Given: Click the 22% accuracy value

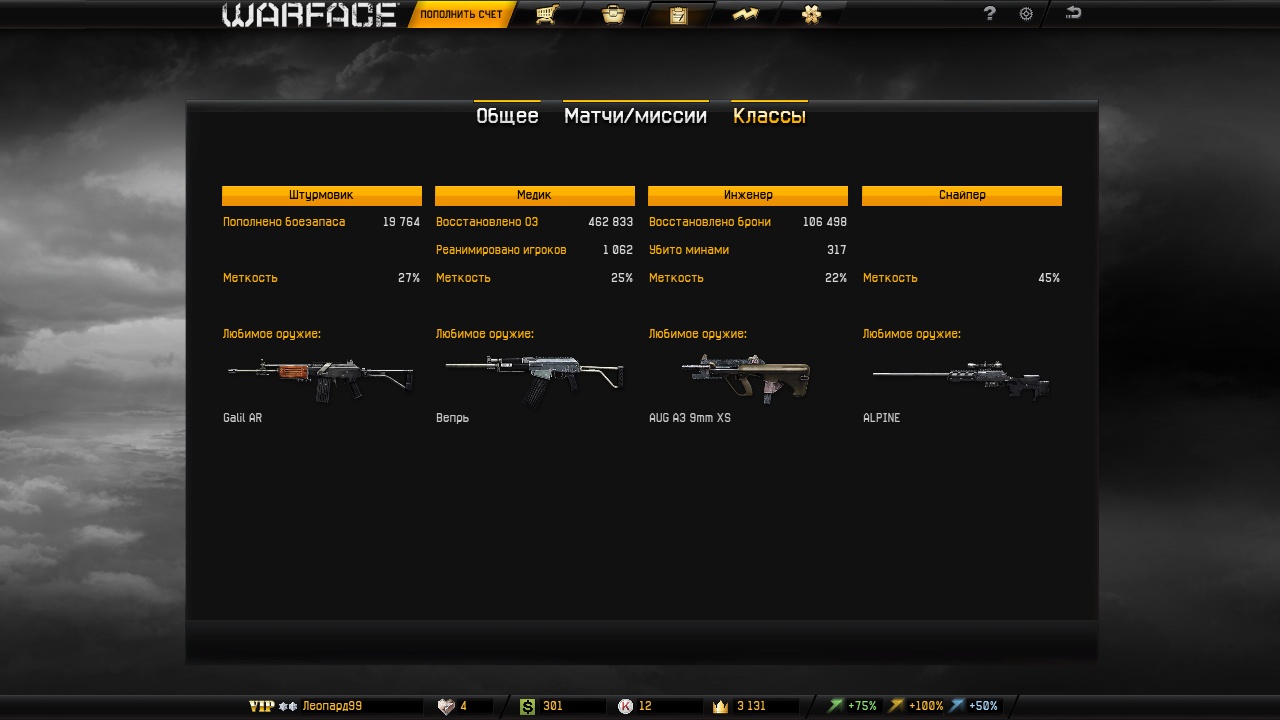Looking at the screenshot, I should [x=836, y=278].
